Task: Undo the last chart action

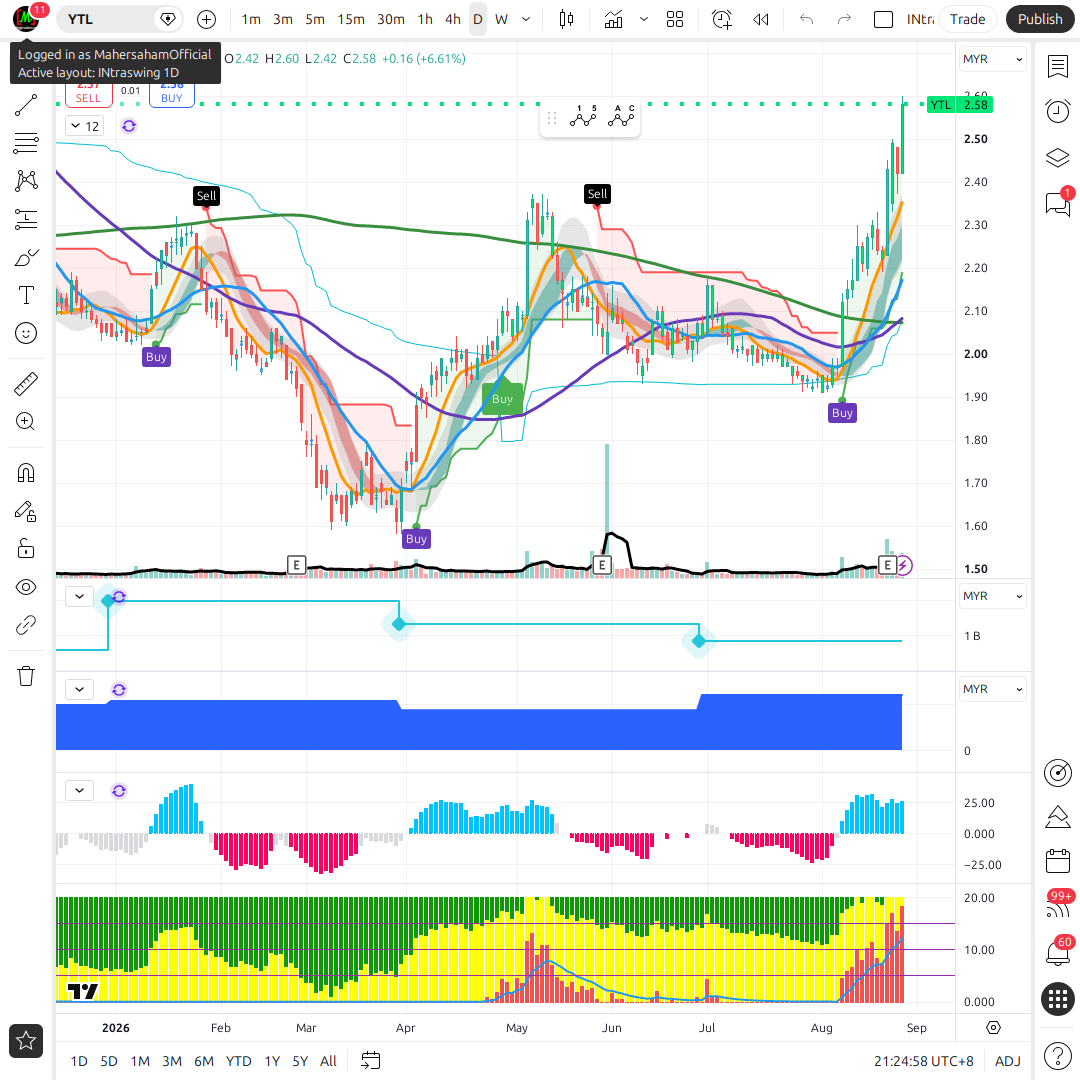Action: pos(807,19)
